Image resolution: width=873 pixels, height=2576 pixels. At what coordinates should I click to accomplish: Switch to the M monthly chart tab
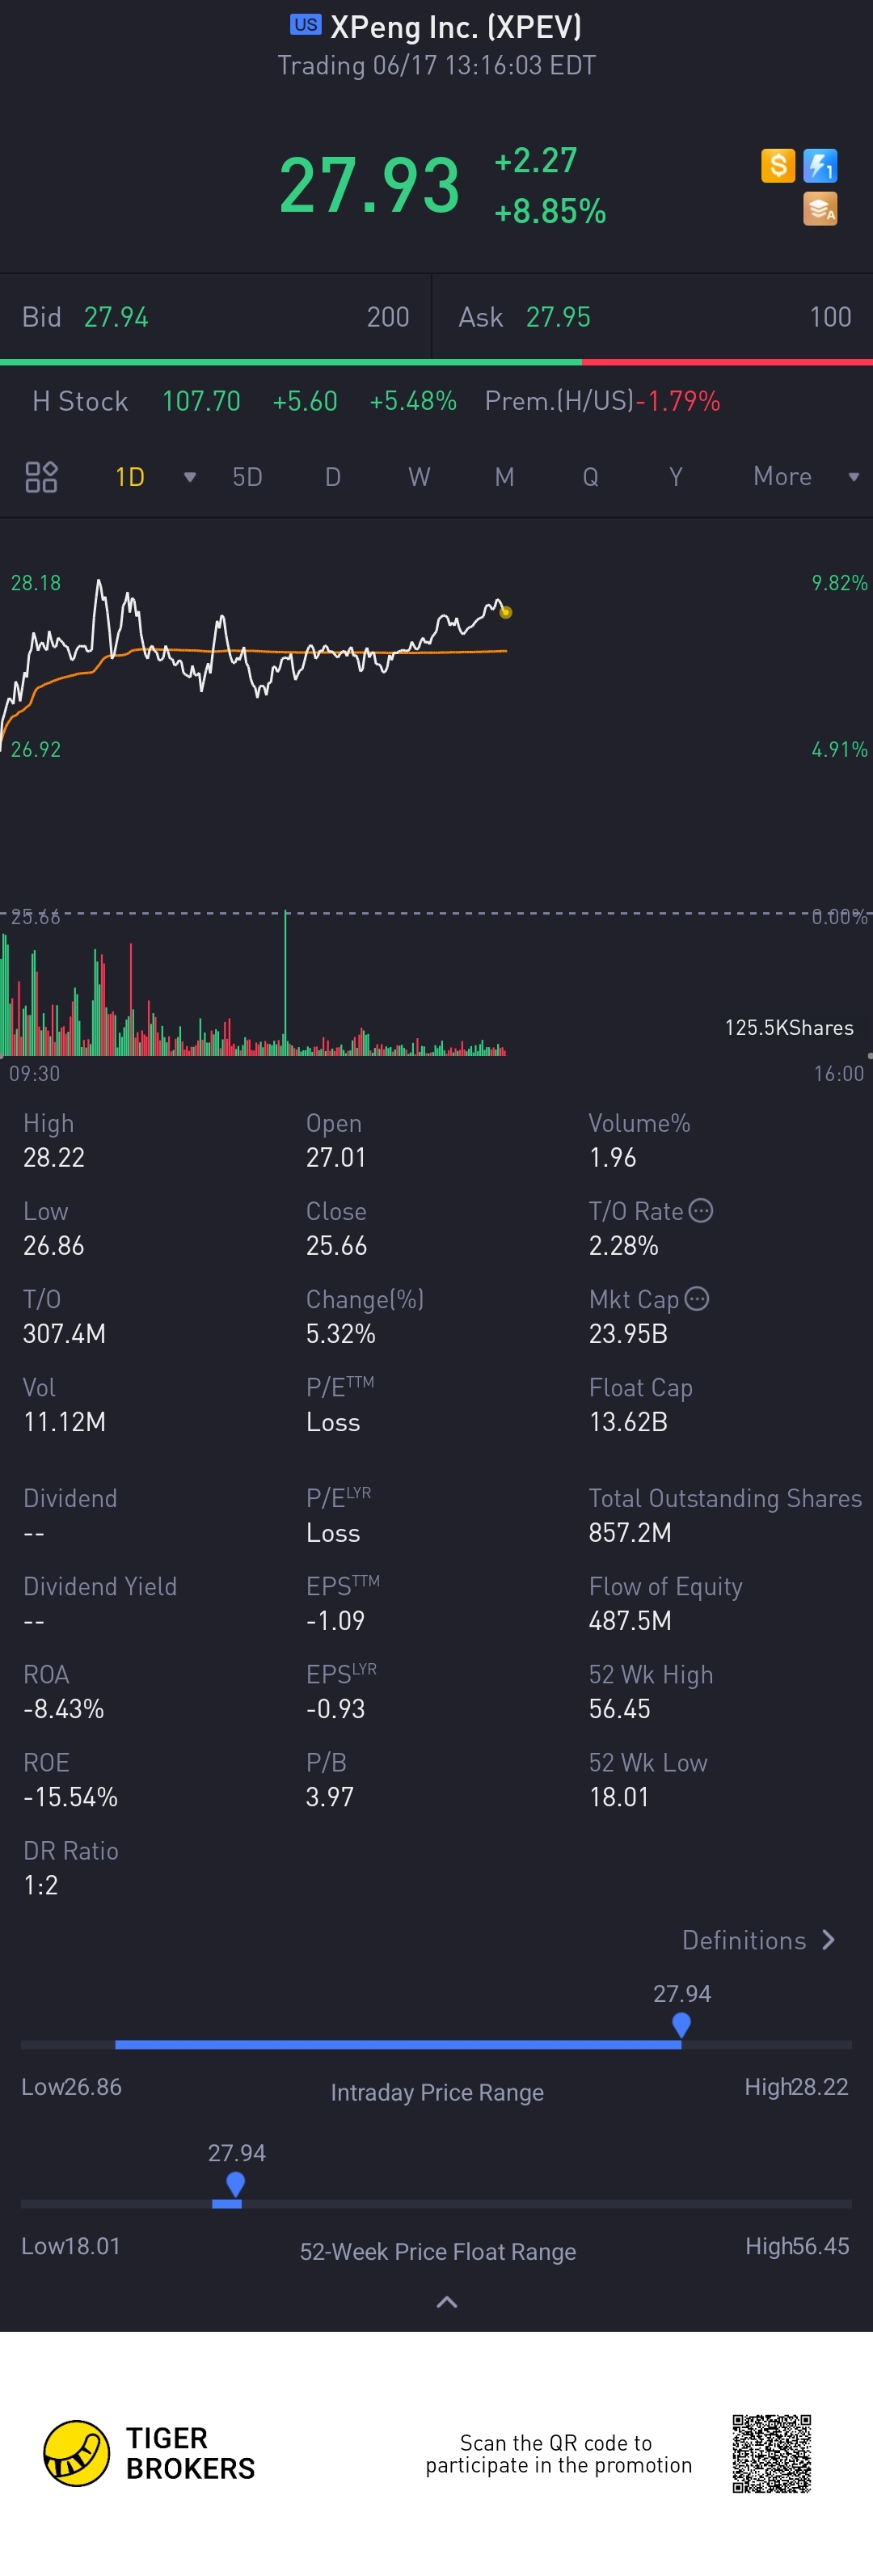point(505,477)
